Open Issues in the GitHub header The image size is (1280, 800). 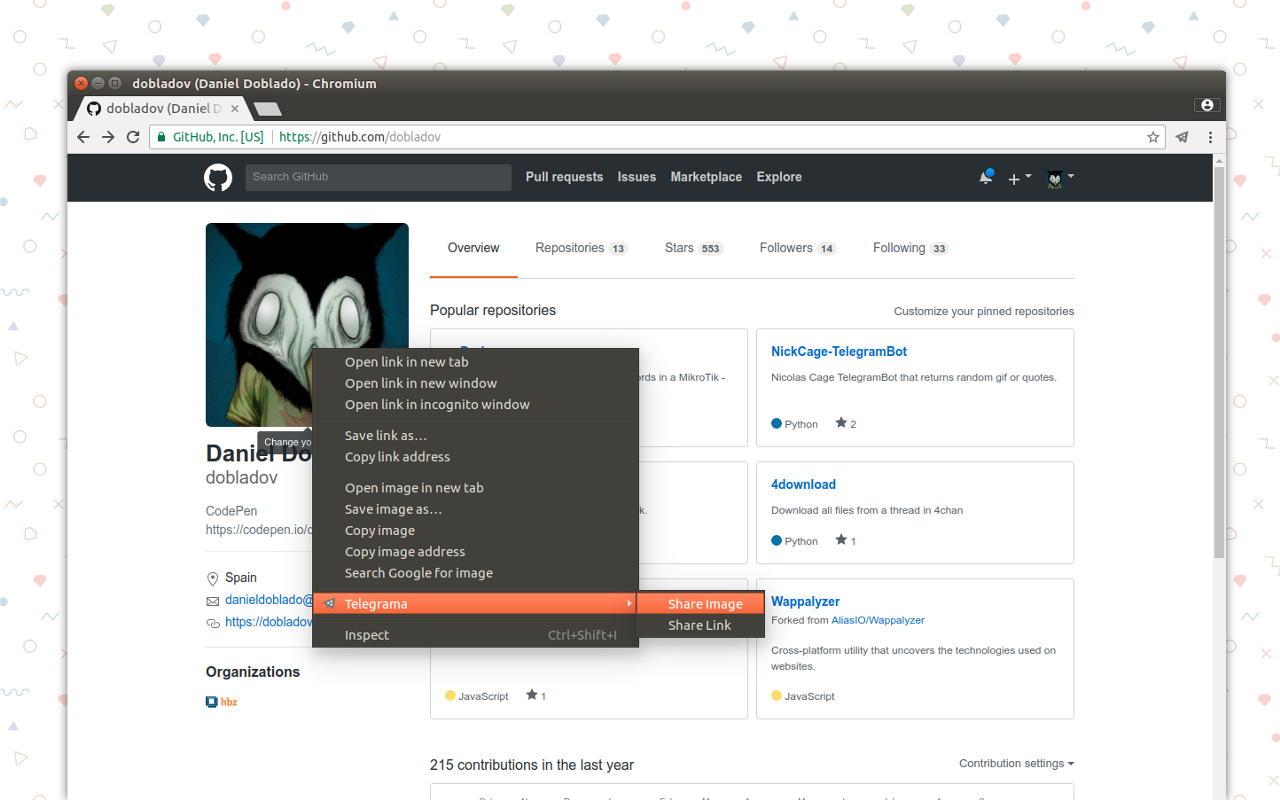click(x=637, y=177)
